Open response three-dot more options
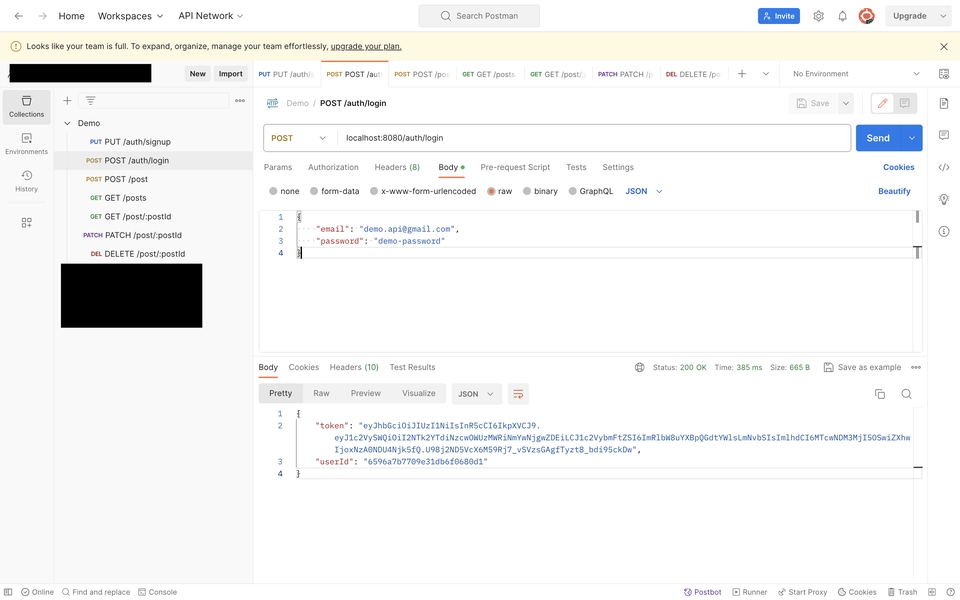This screenshot has width=960, height=600. tap(916, 368)
